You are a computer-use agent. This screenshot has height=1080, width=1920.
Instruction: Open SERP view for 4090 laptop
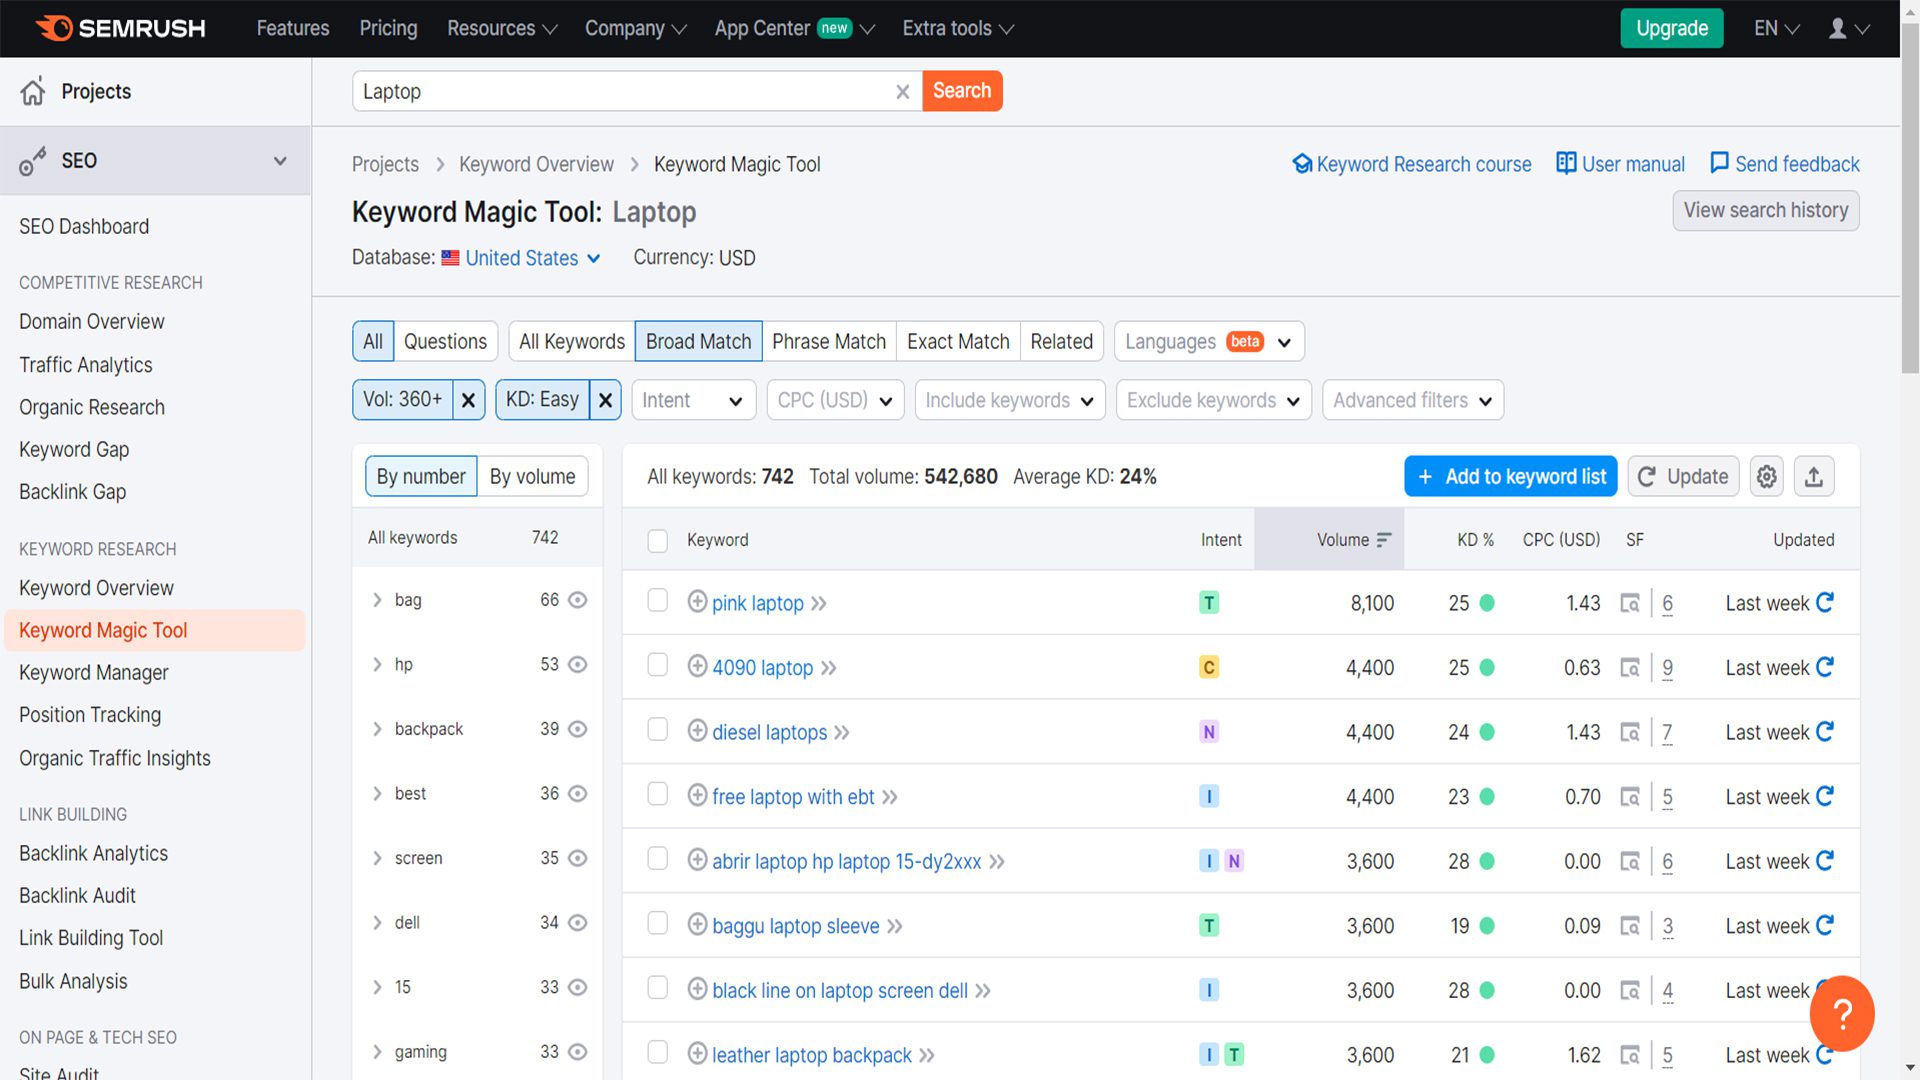click(1630, 668)
